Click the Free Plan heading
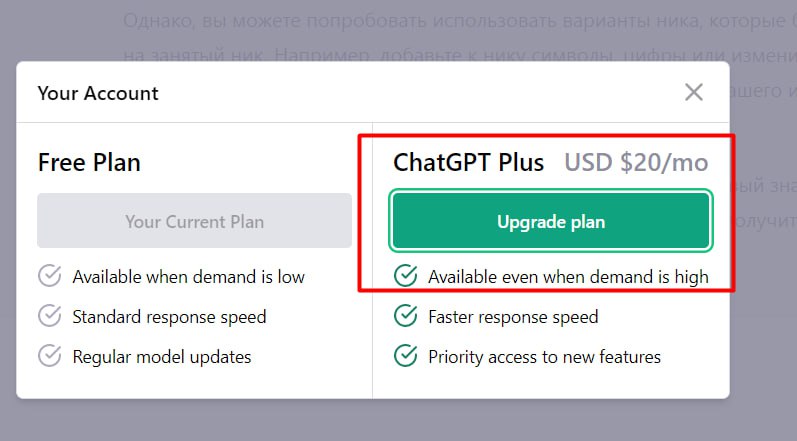This screenshot has height=441, width=797. (x=89, y=162)
